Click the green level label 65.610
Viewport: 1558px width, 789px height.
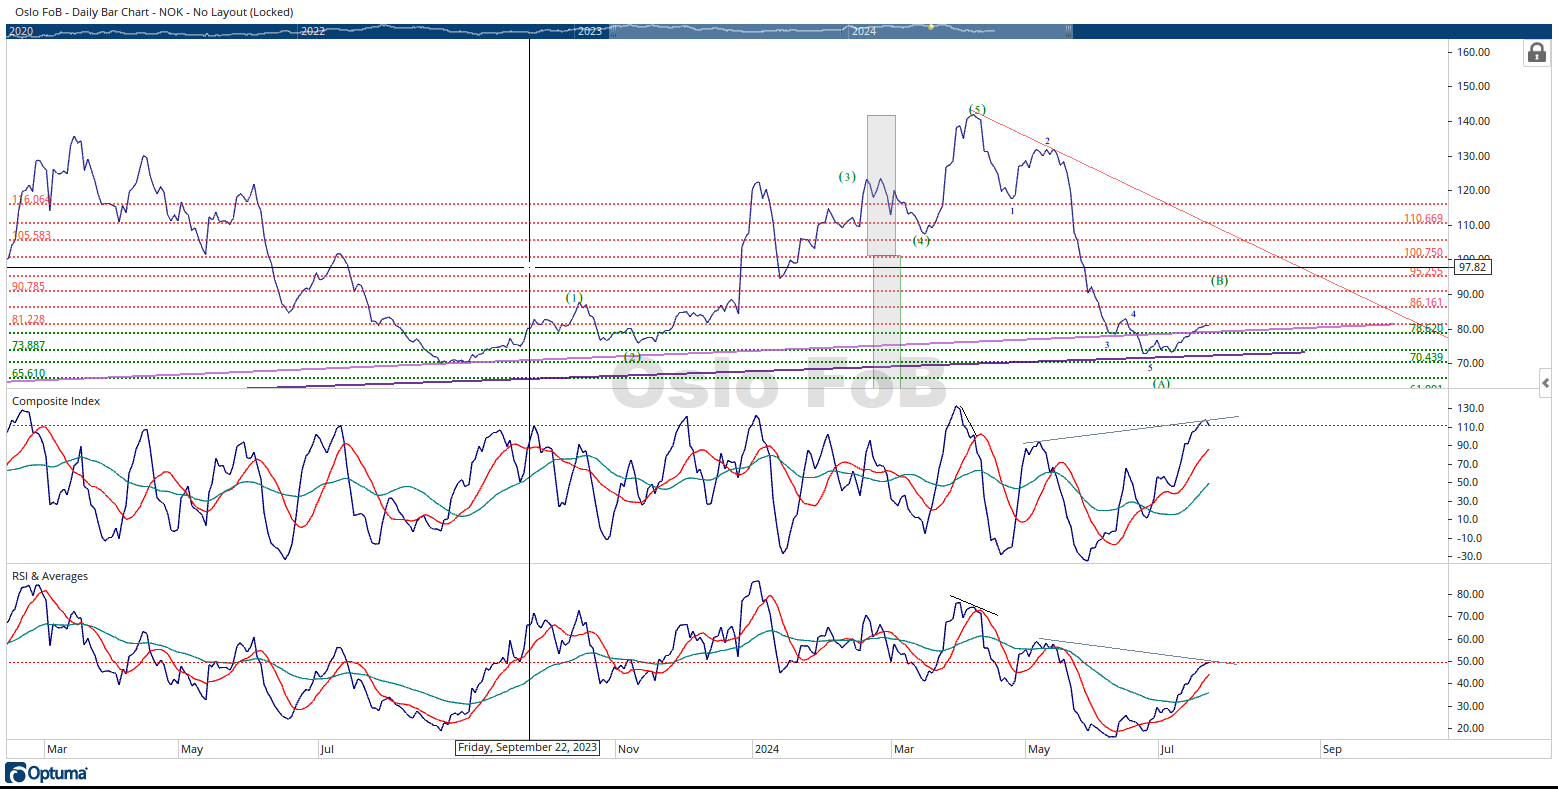pyautogui.click(x=28, y=373)
